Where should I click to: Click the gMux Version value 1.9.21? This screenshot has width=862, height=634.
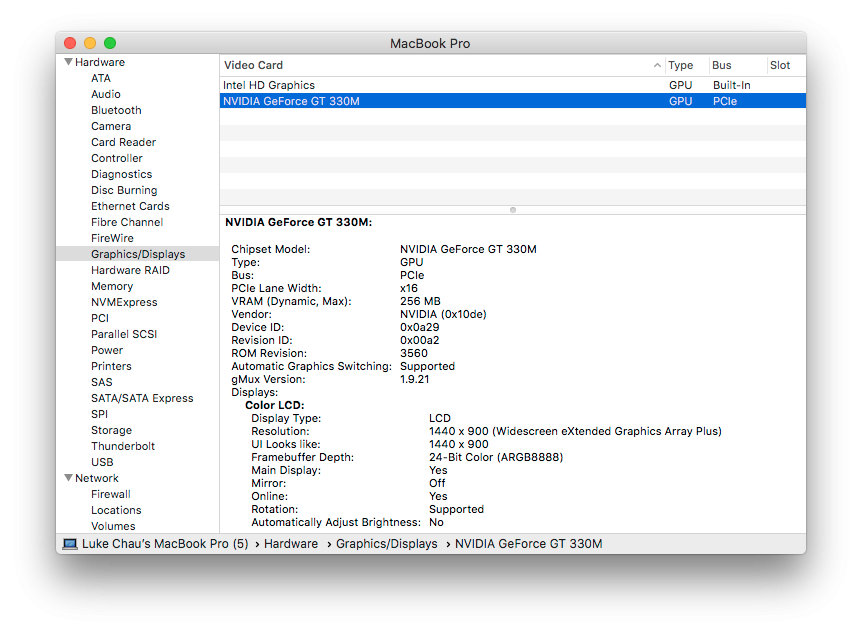click(x=415, y=379)
